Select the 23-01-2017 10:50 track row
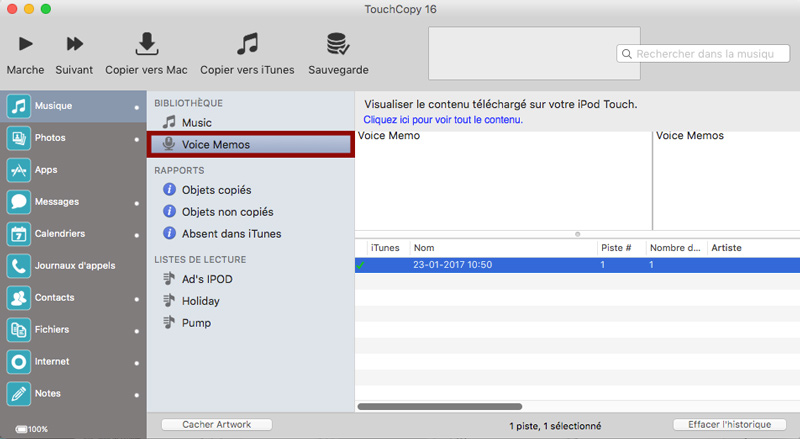 (x=577, y=265)
